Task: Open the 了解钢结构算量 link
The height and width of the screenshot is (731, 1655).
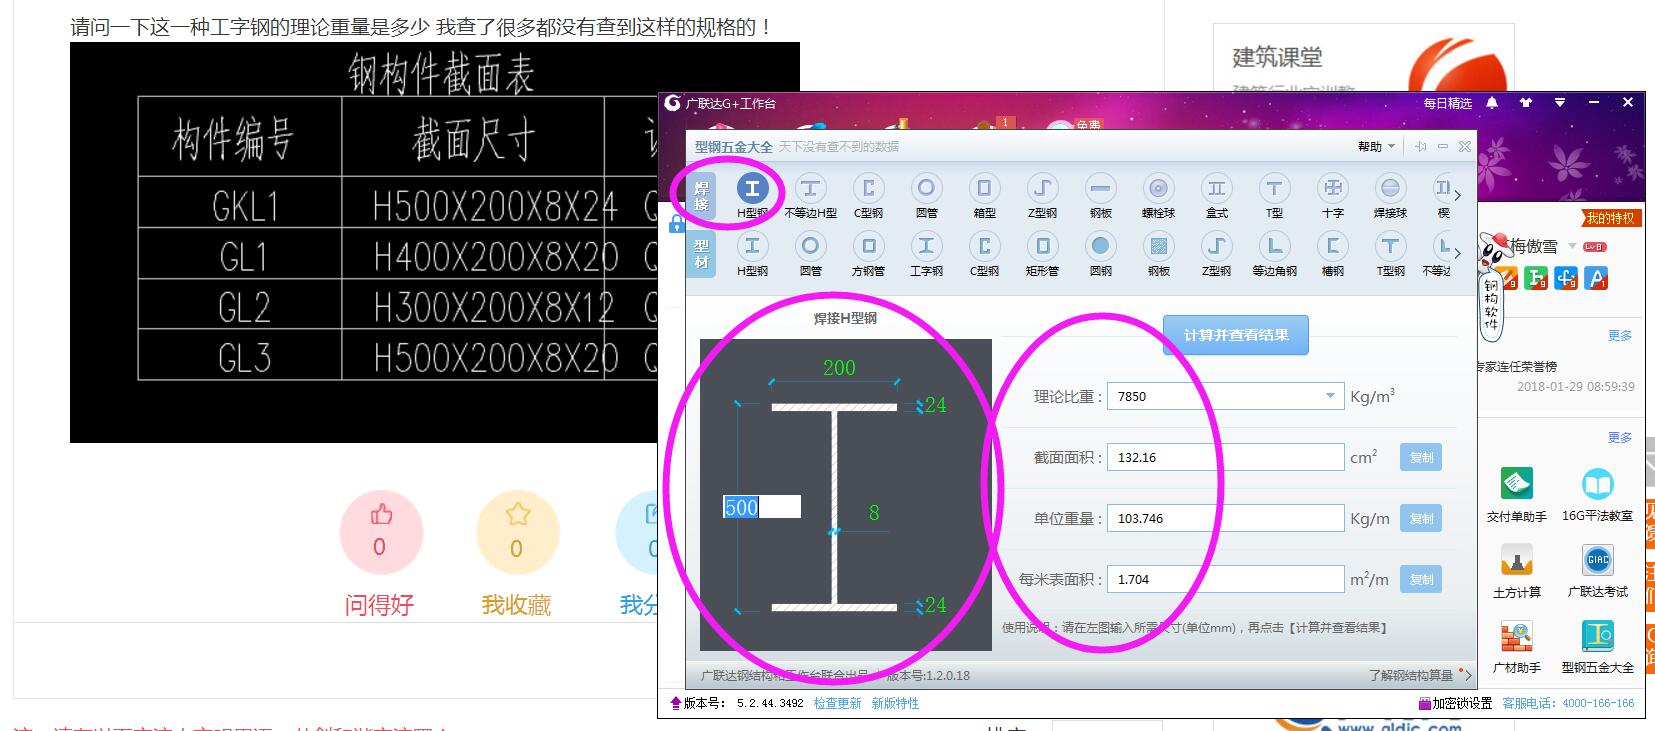Action: [x=1411, y=675]
